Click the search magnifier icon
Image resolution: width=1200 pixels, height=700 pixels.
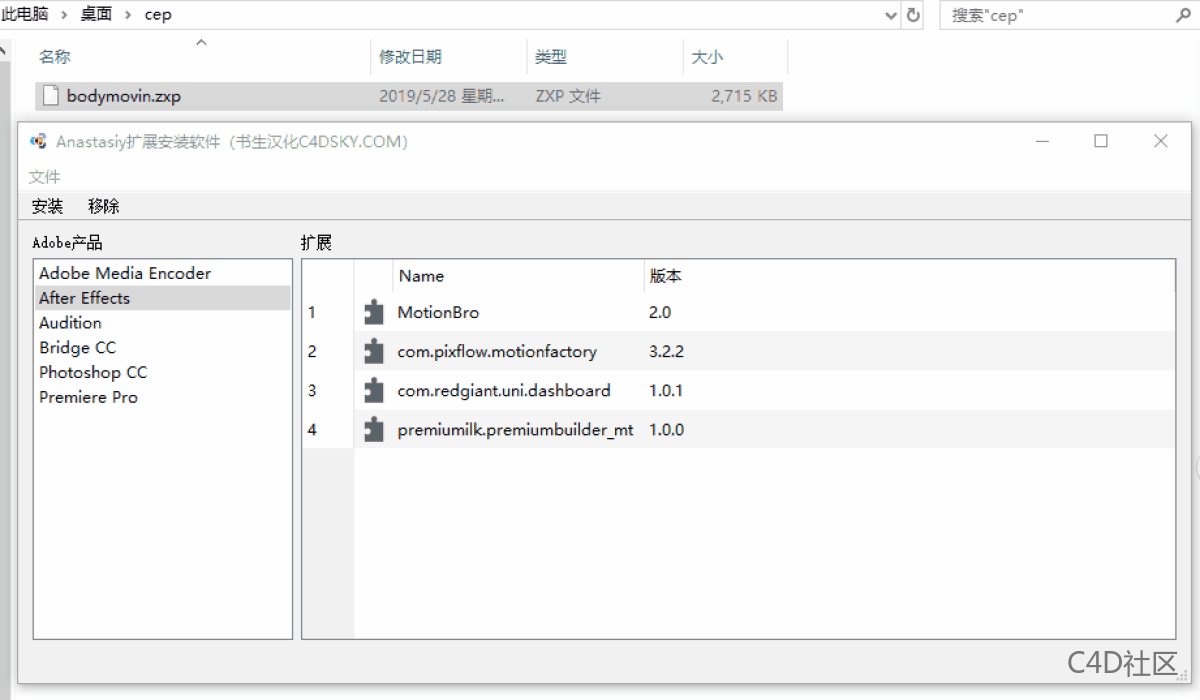(1182, 15)
